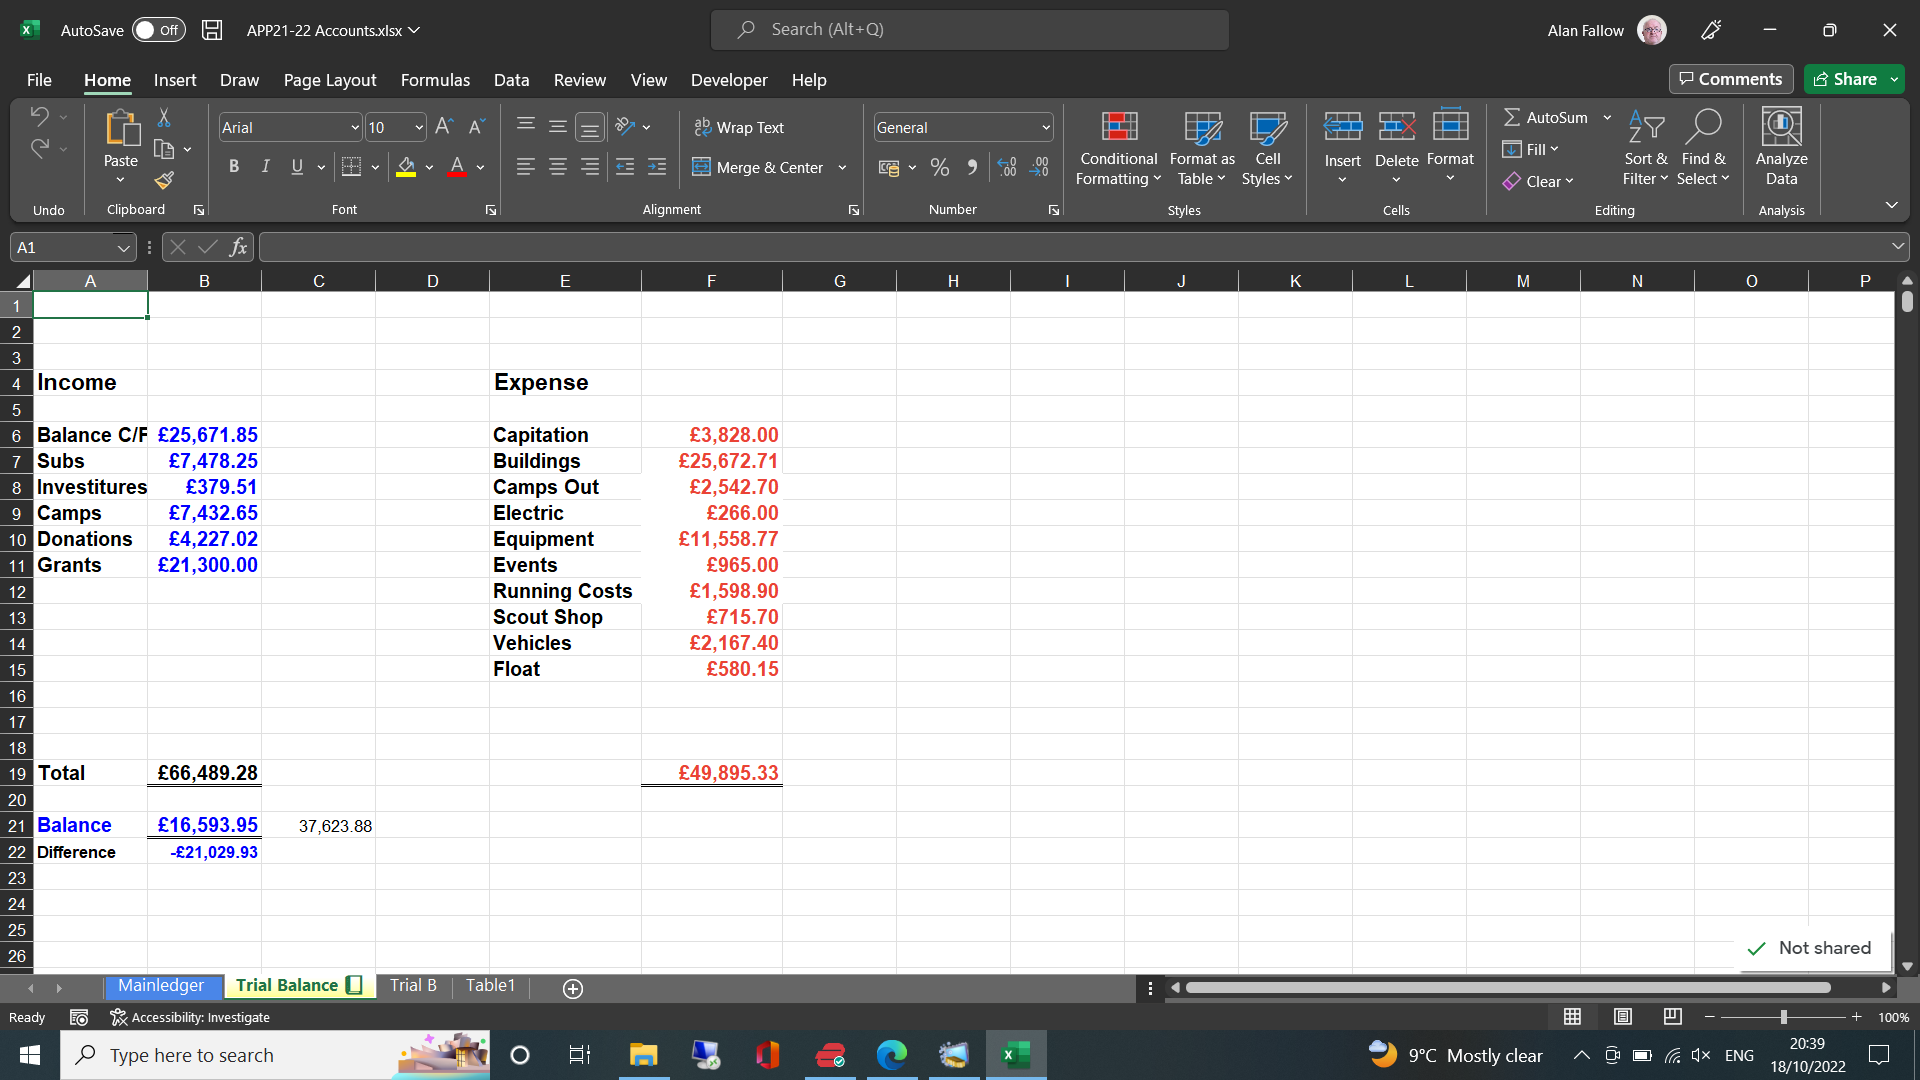The width and height of the screenshot is (1920, 1080).
Task: Click Accessibility: Investigate in status bar
Action: coord(190,1017)
